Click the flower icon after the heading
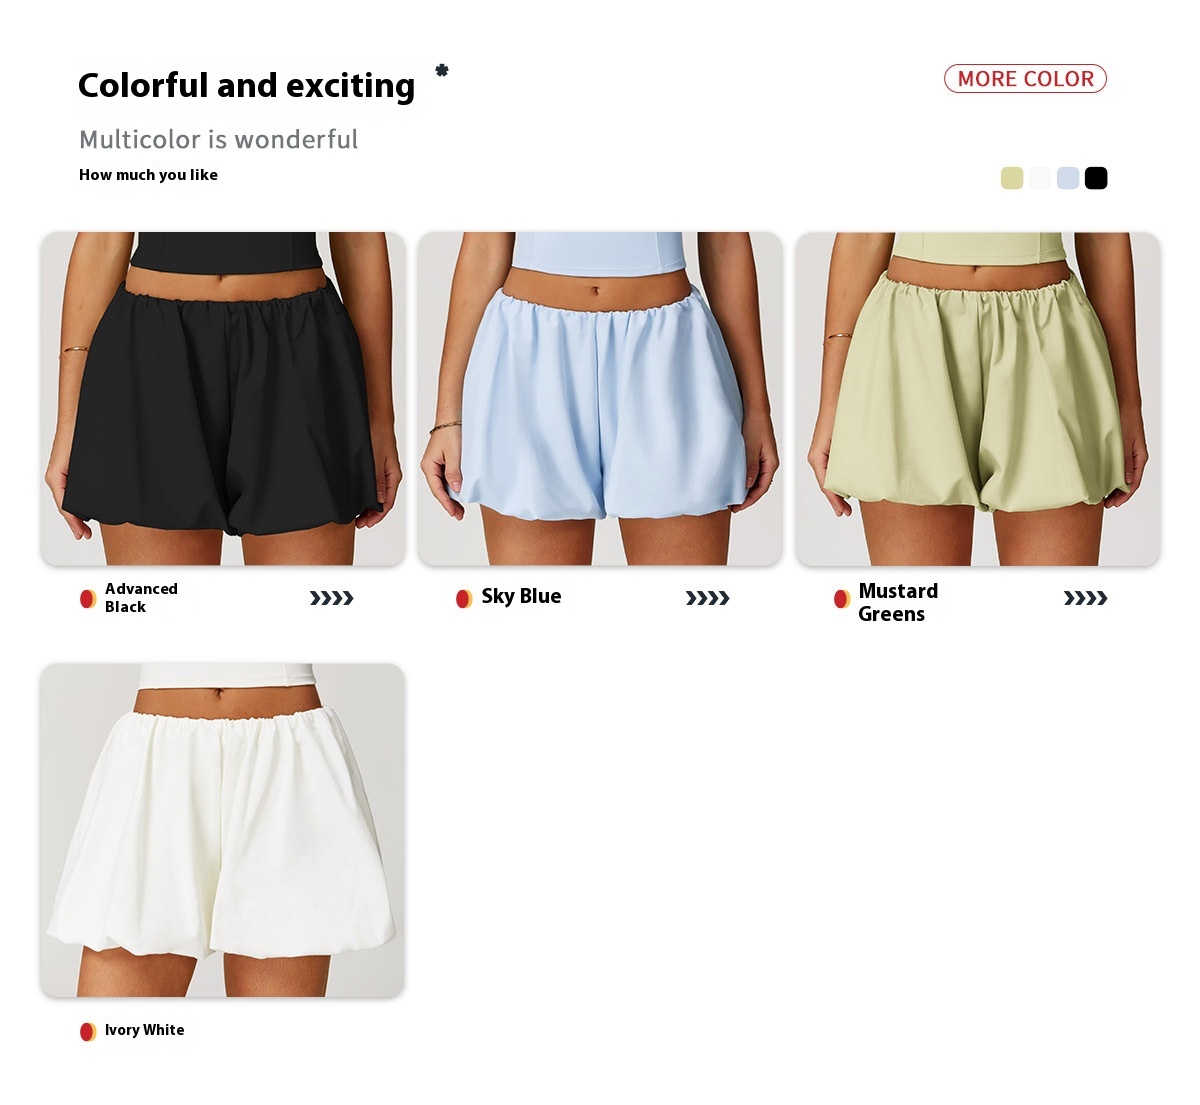 click(x=442, y=70)
